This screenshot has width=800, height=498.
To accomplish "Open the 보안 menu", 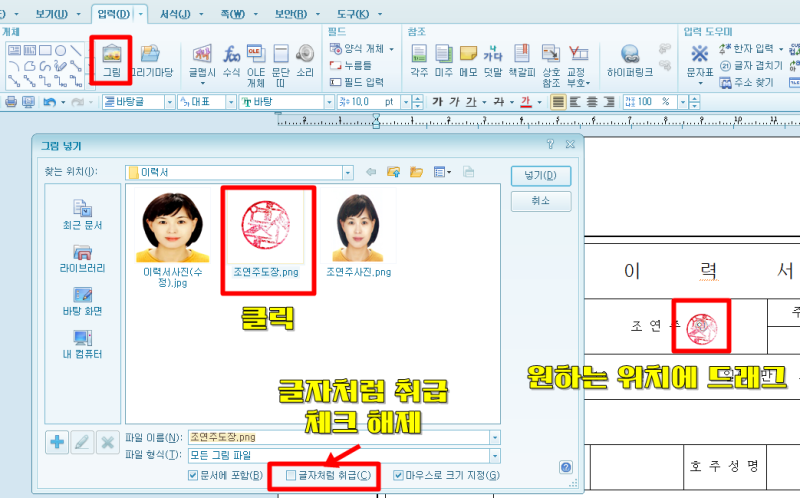I will point(291,14).
